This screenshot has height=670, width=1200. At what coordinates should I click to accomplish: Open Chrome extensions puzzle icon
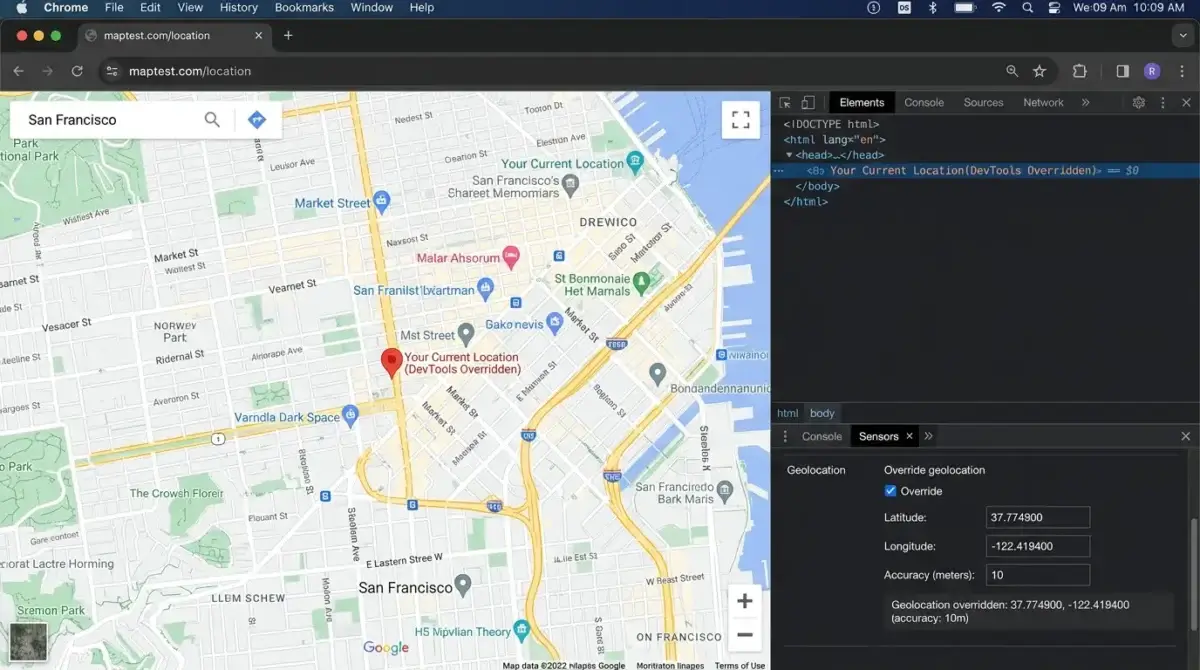pyautogui.click(x=1079, y=71)
